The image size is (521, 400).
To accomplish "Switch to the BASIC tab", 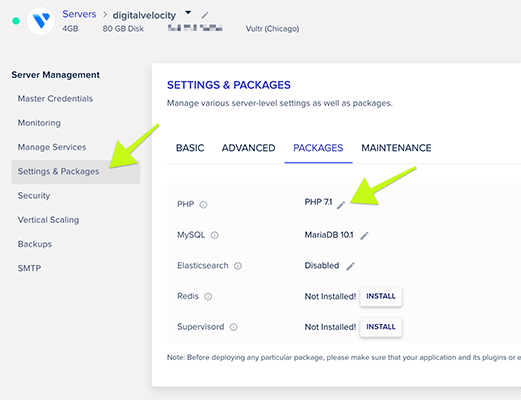I will (x=190, y=148).
